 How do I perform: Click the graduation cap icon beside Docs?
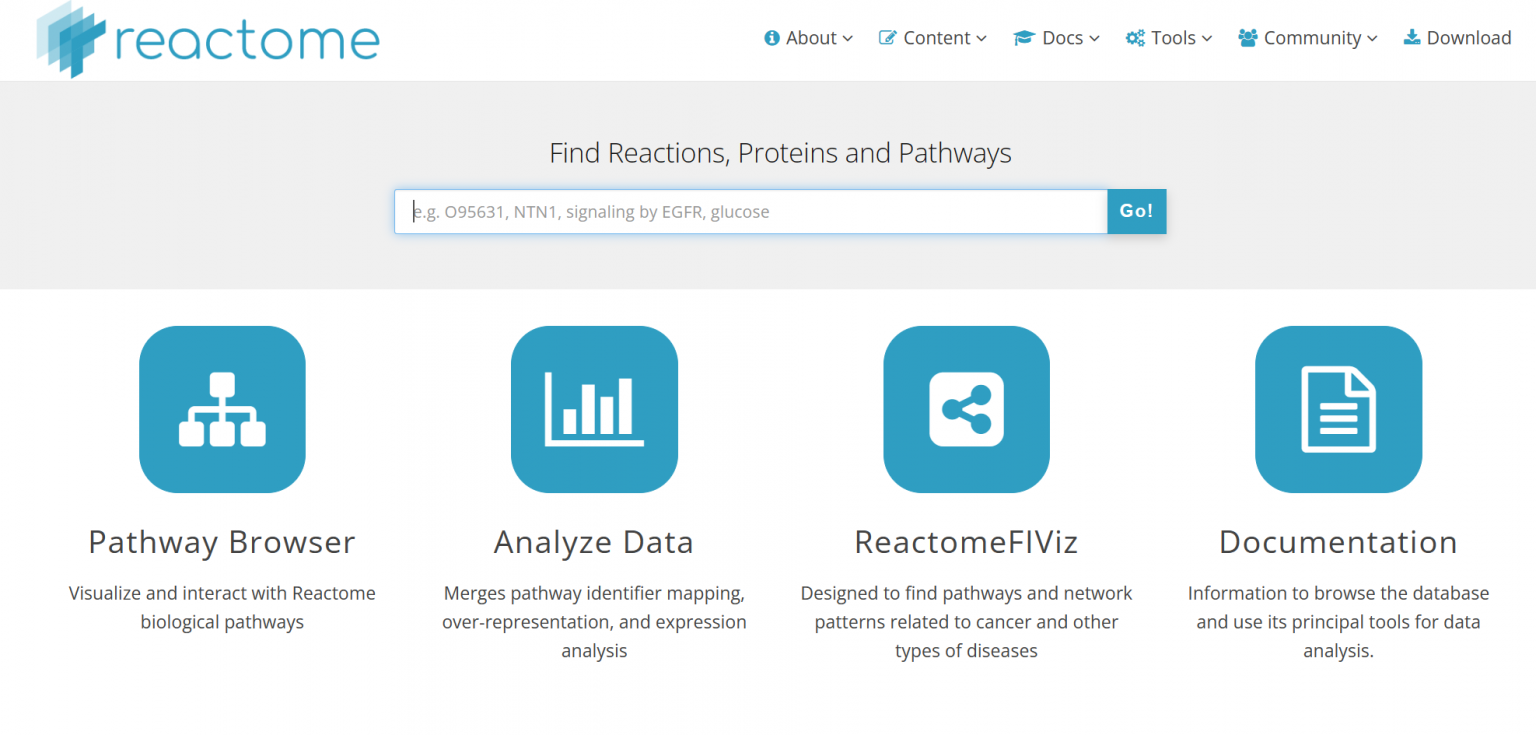pyautogui.click(x=1023, y=38)
